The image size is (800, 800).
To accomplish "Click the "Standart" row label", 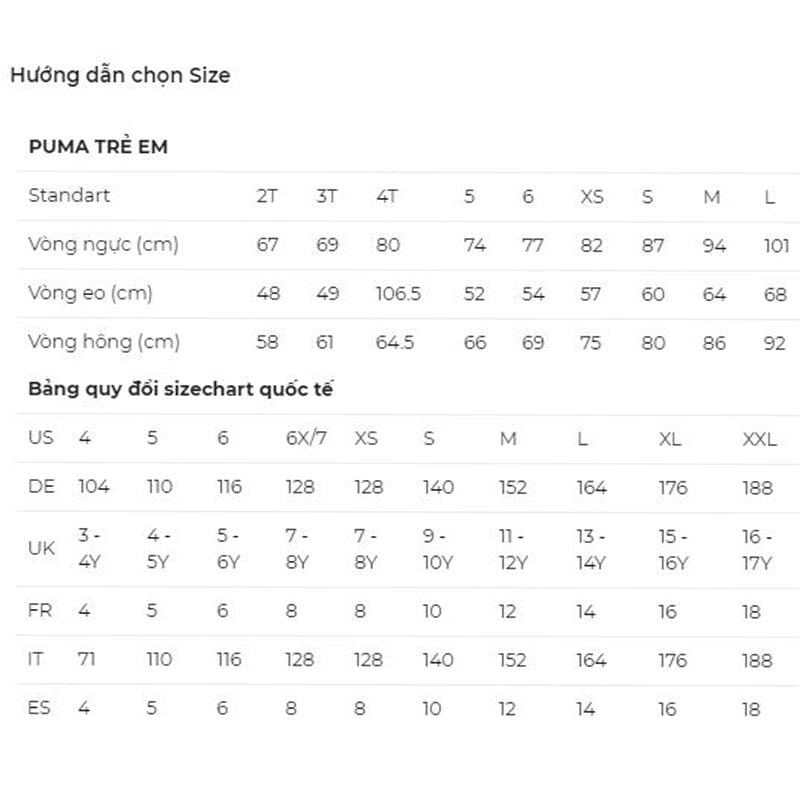I will 69,195.
